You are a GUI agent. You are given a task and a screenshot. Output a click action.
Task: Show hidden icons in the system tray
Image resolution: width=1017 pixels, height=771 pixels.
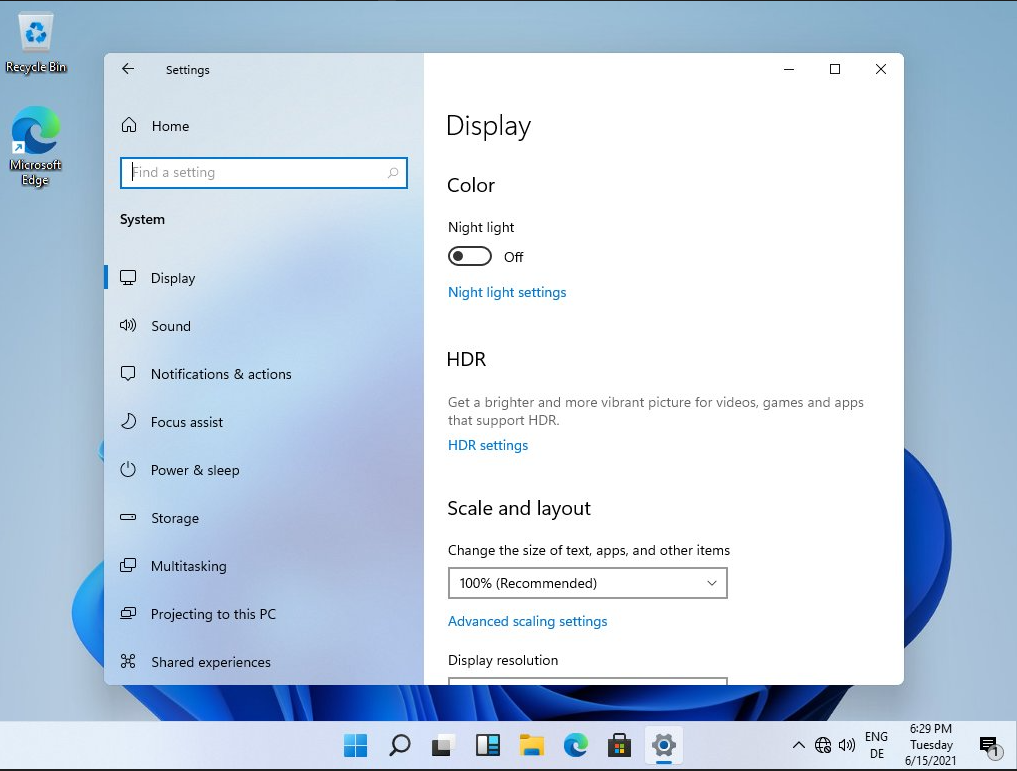coord(798,745)
